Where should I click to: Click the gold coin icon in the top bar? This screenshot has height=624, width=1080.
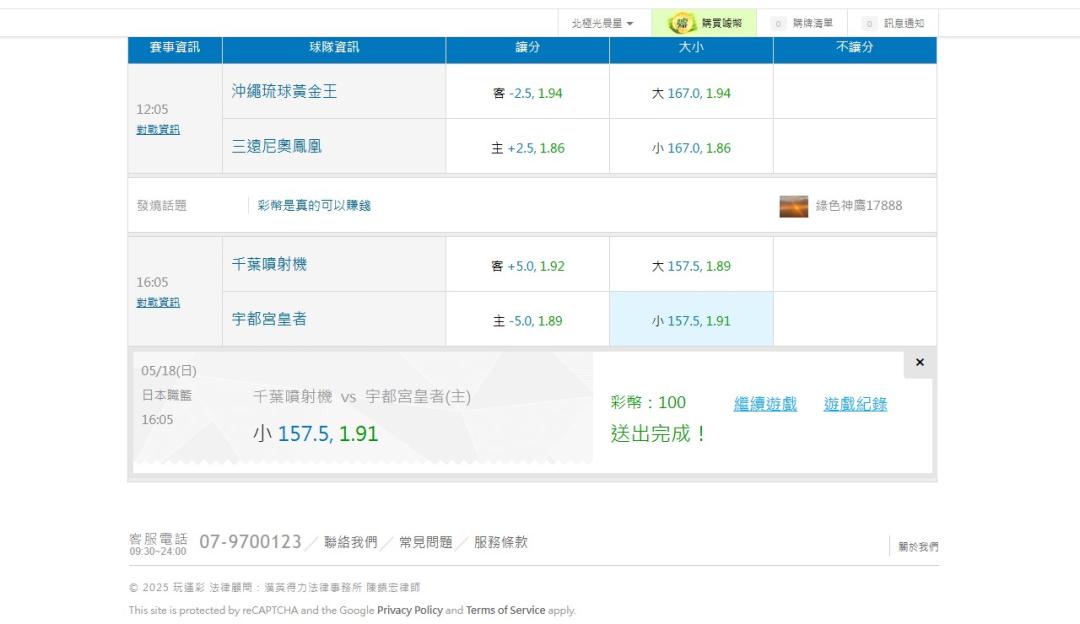coord(681,23)
